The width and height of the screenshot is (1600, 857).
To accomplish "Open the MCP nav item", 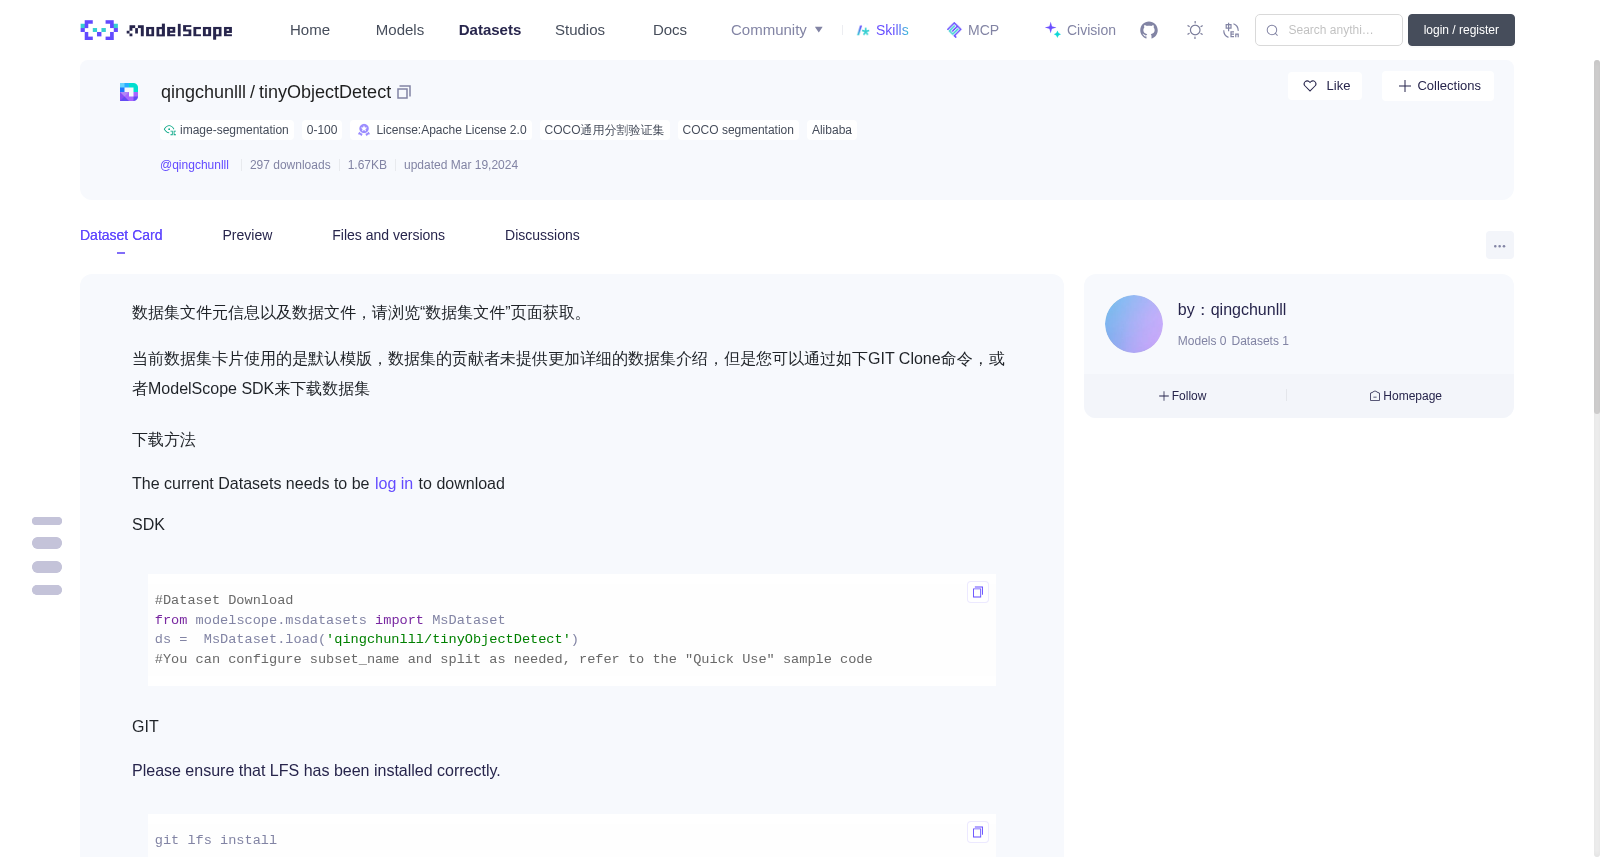I will [x=972, y=30].
